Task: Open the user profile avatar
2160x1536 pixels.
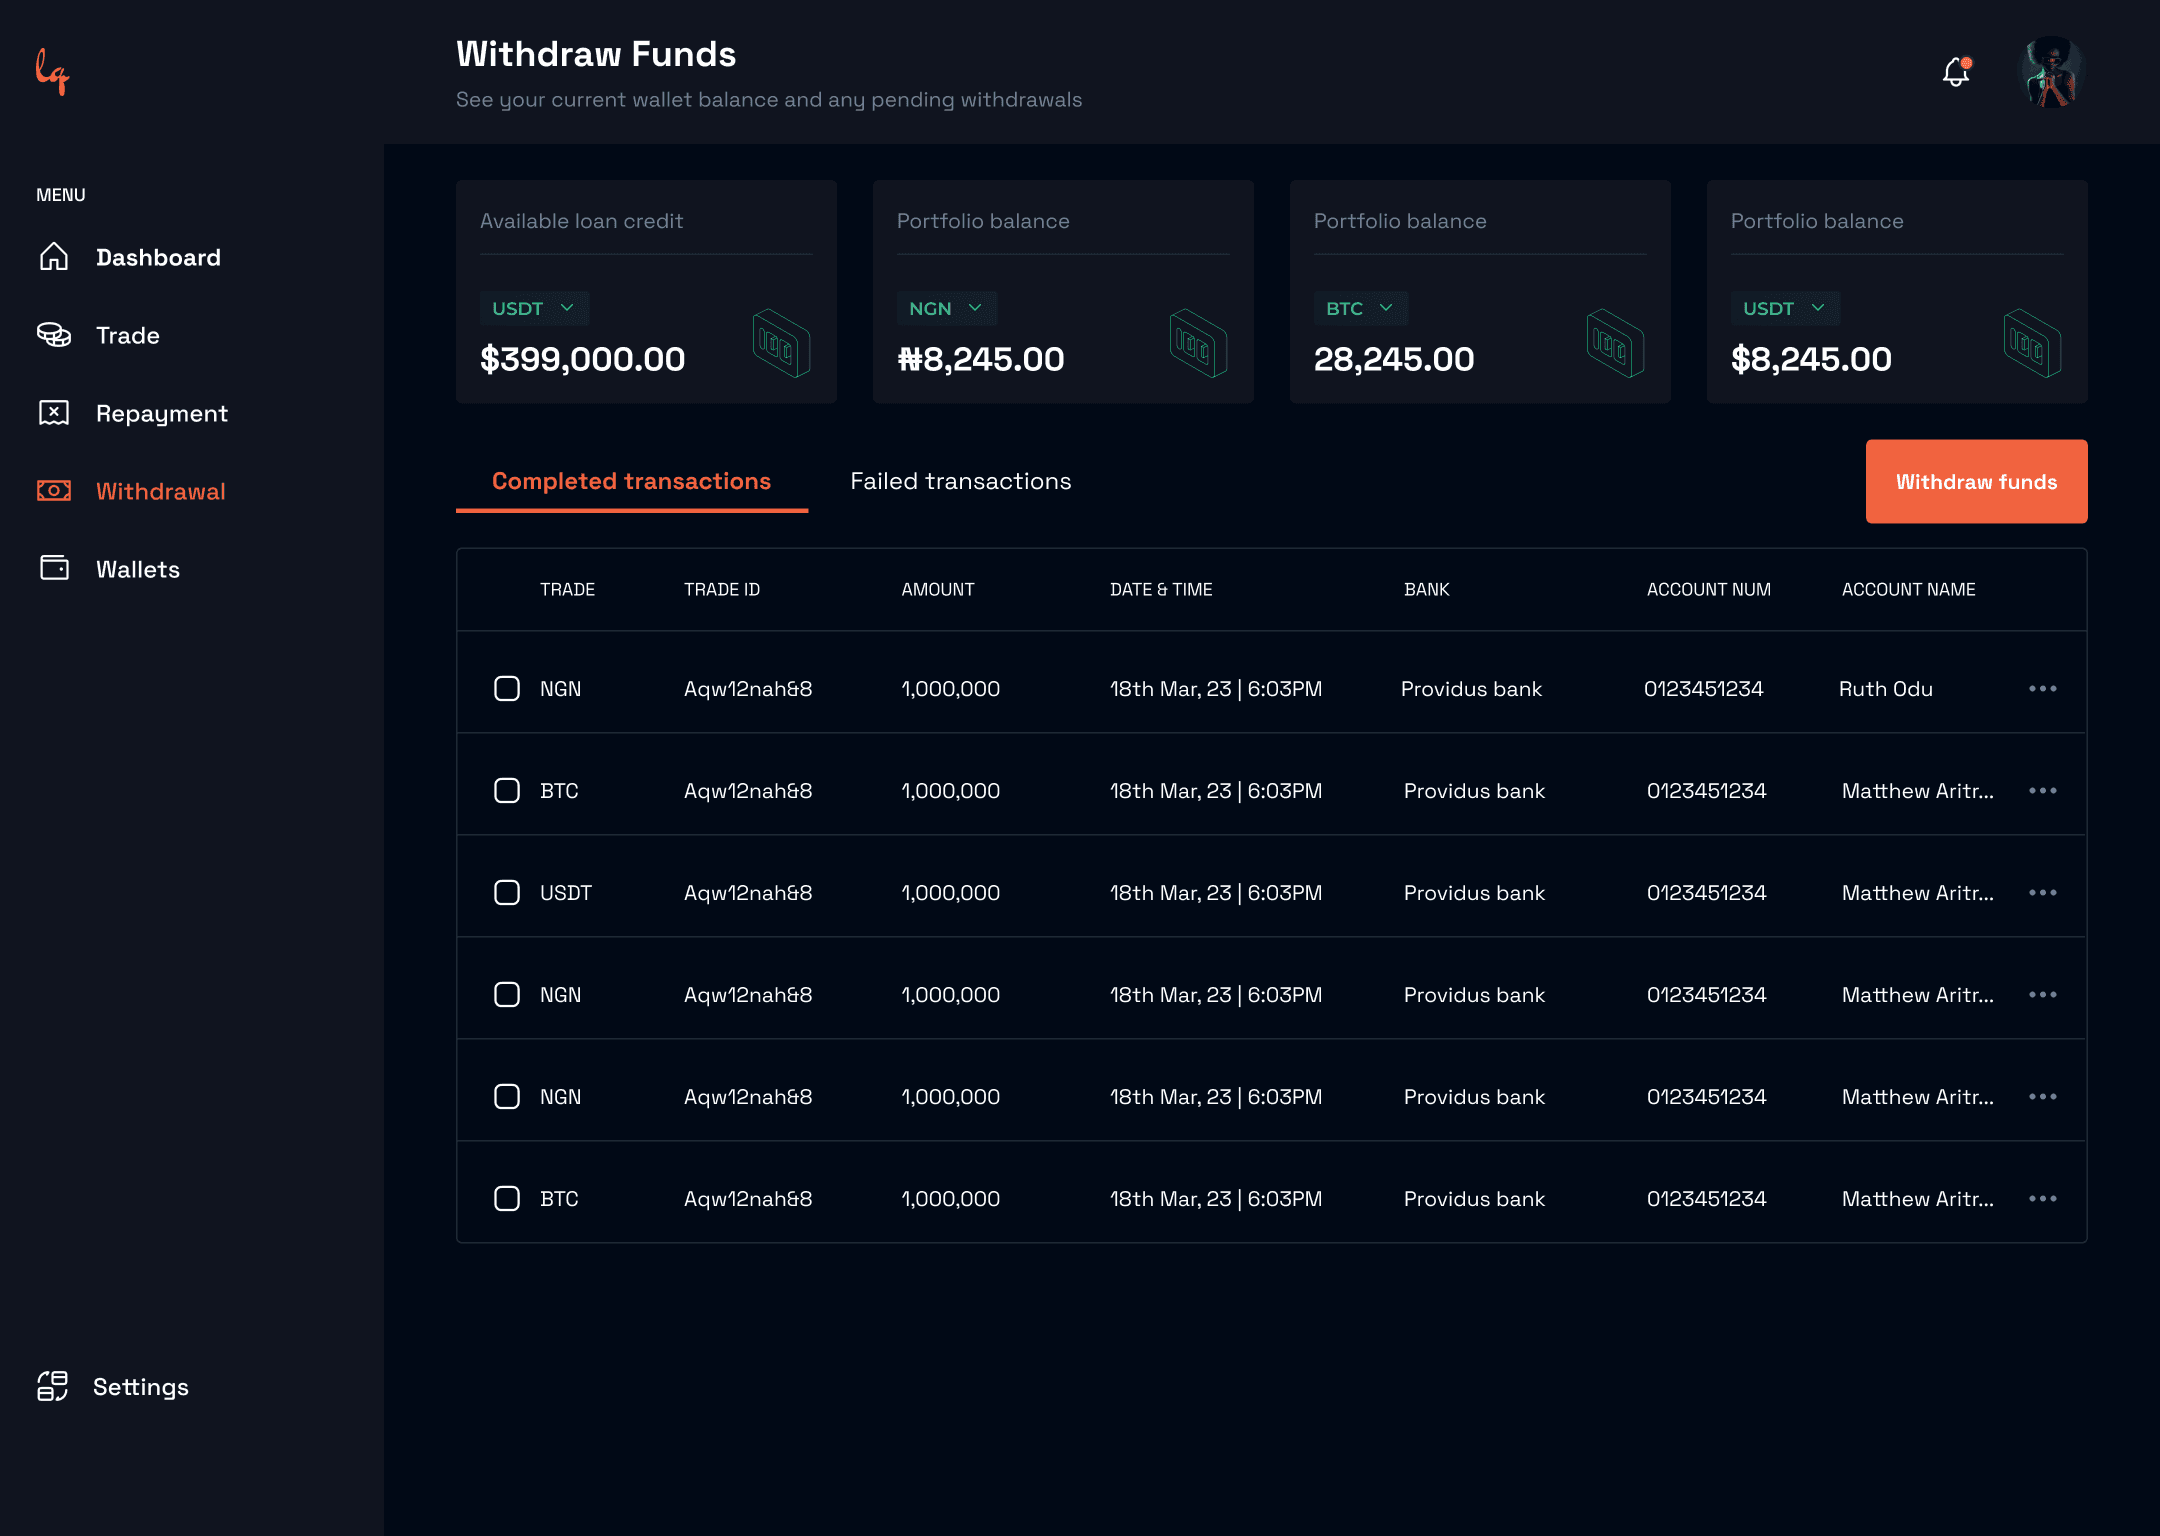Action: tap(2052, 72)
